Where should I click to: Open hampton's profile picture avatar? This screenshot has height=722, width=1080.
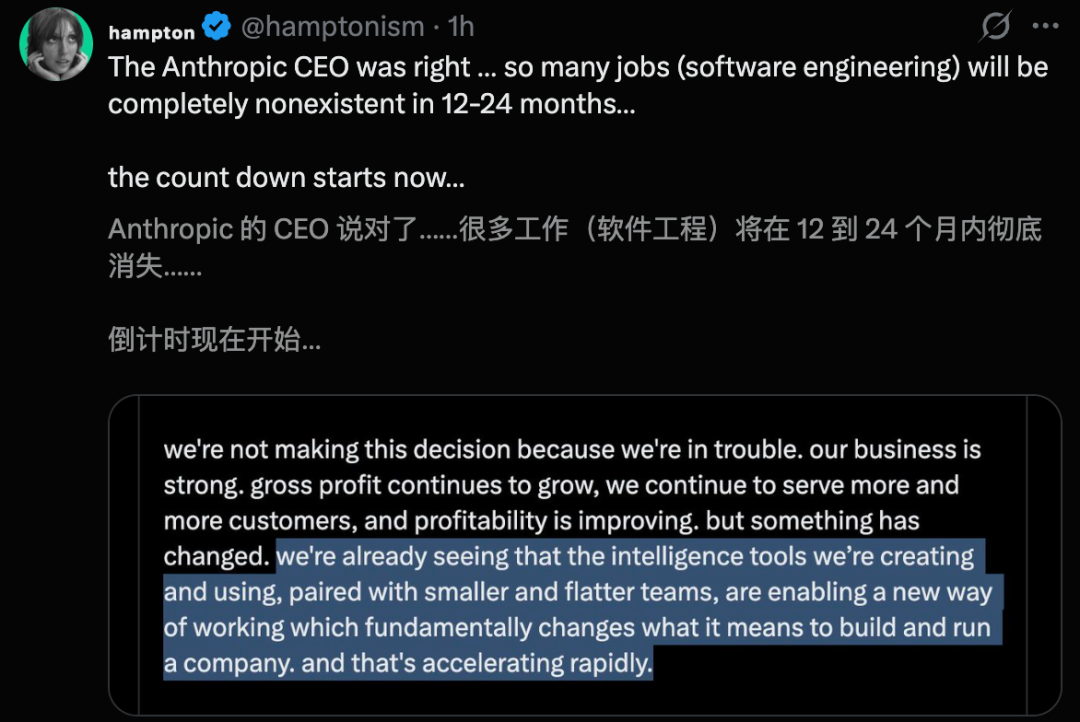pyautogui.click(x=56, y=44)
